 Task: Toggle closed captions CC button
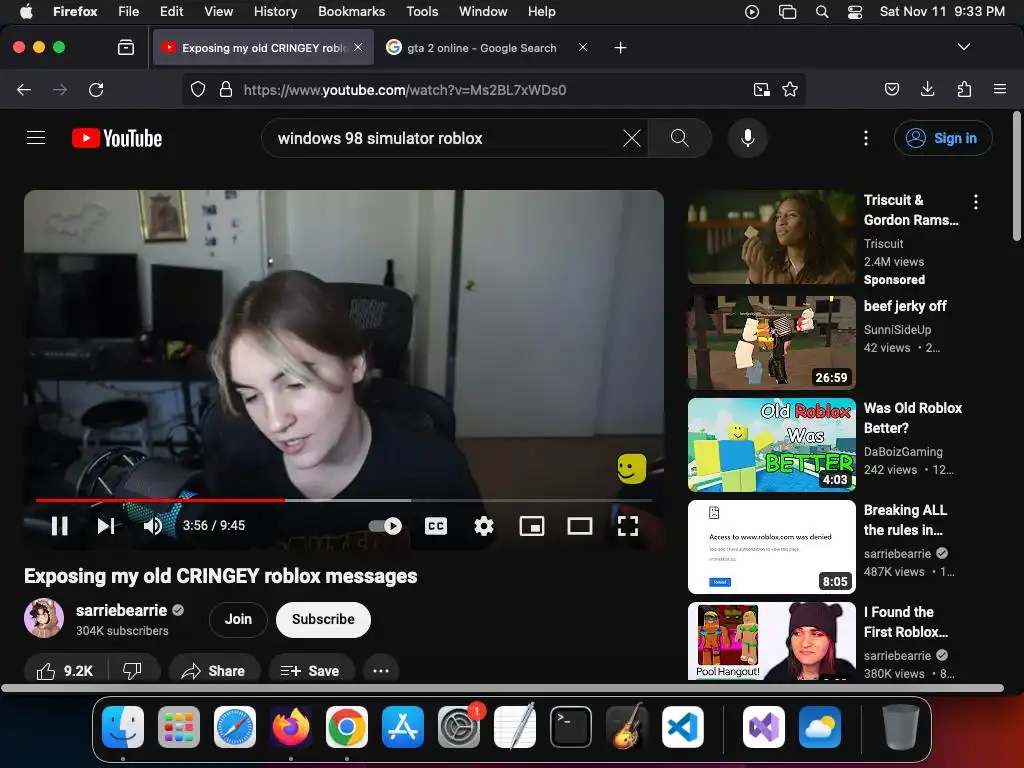point(436,526)
